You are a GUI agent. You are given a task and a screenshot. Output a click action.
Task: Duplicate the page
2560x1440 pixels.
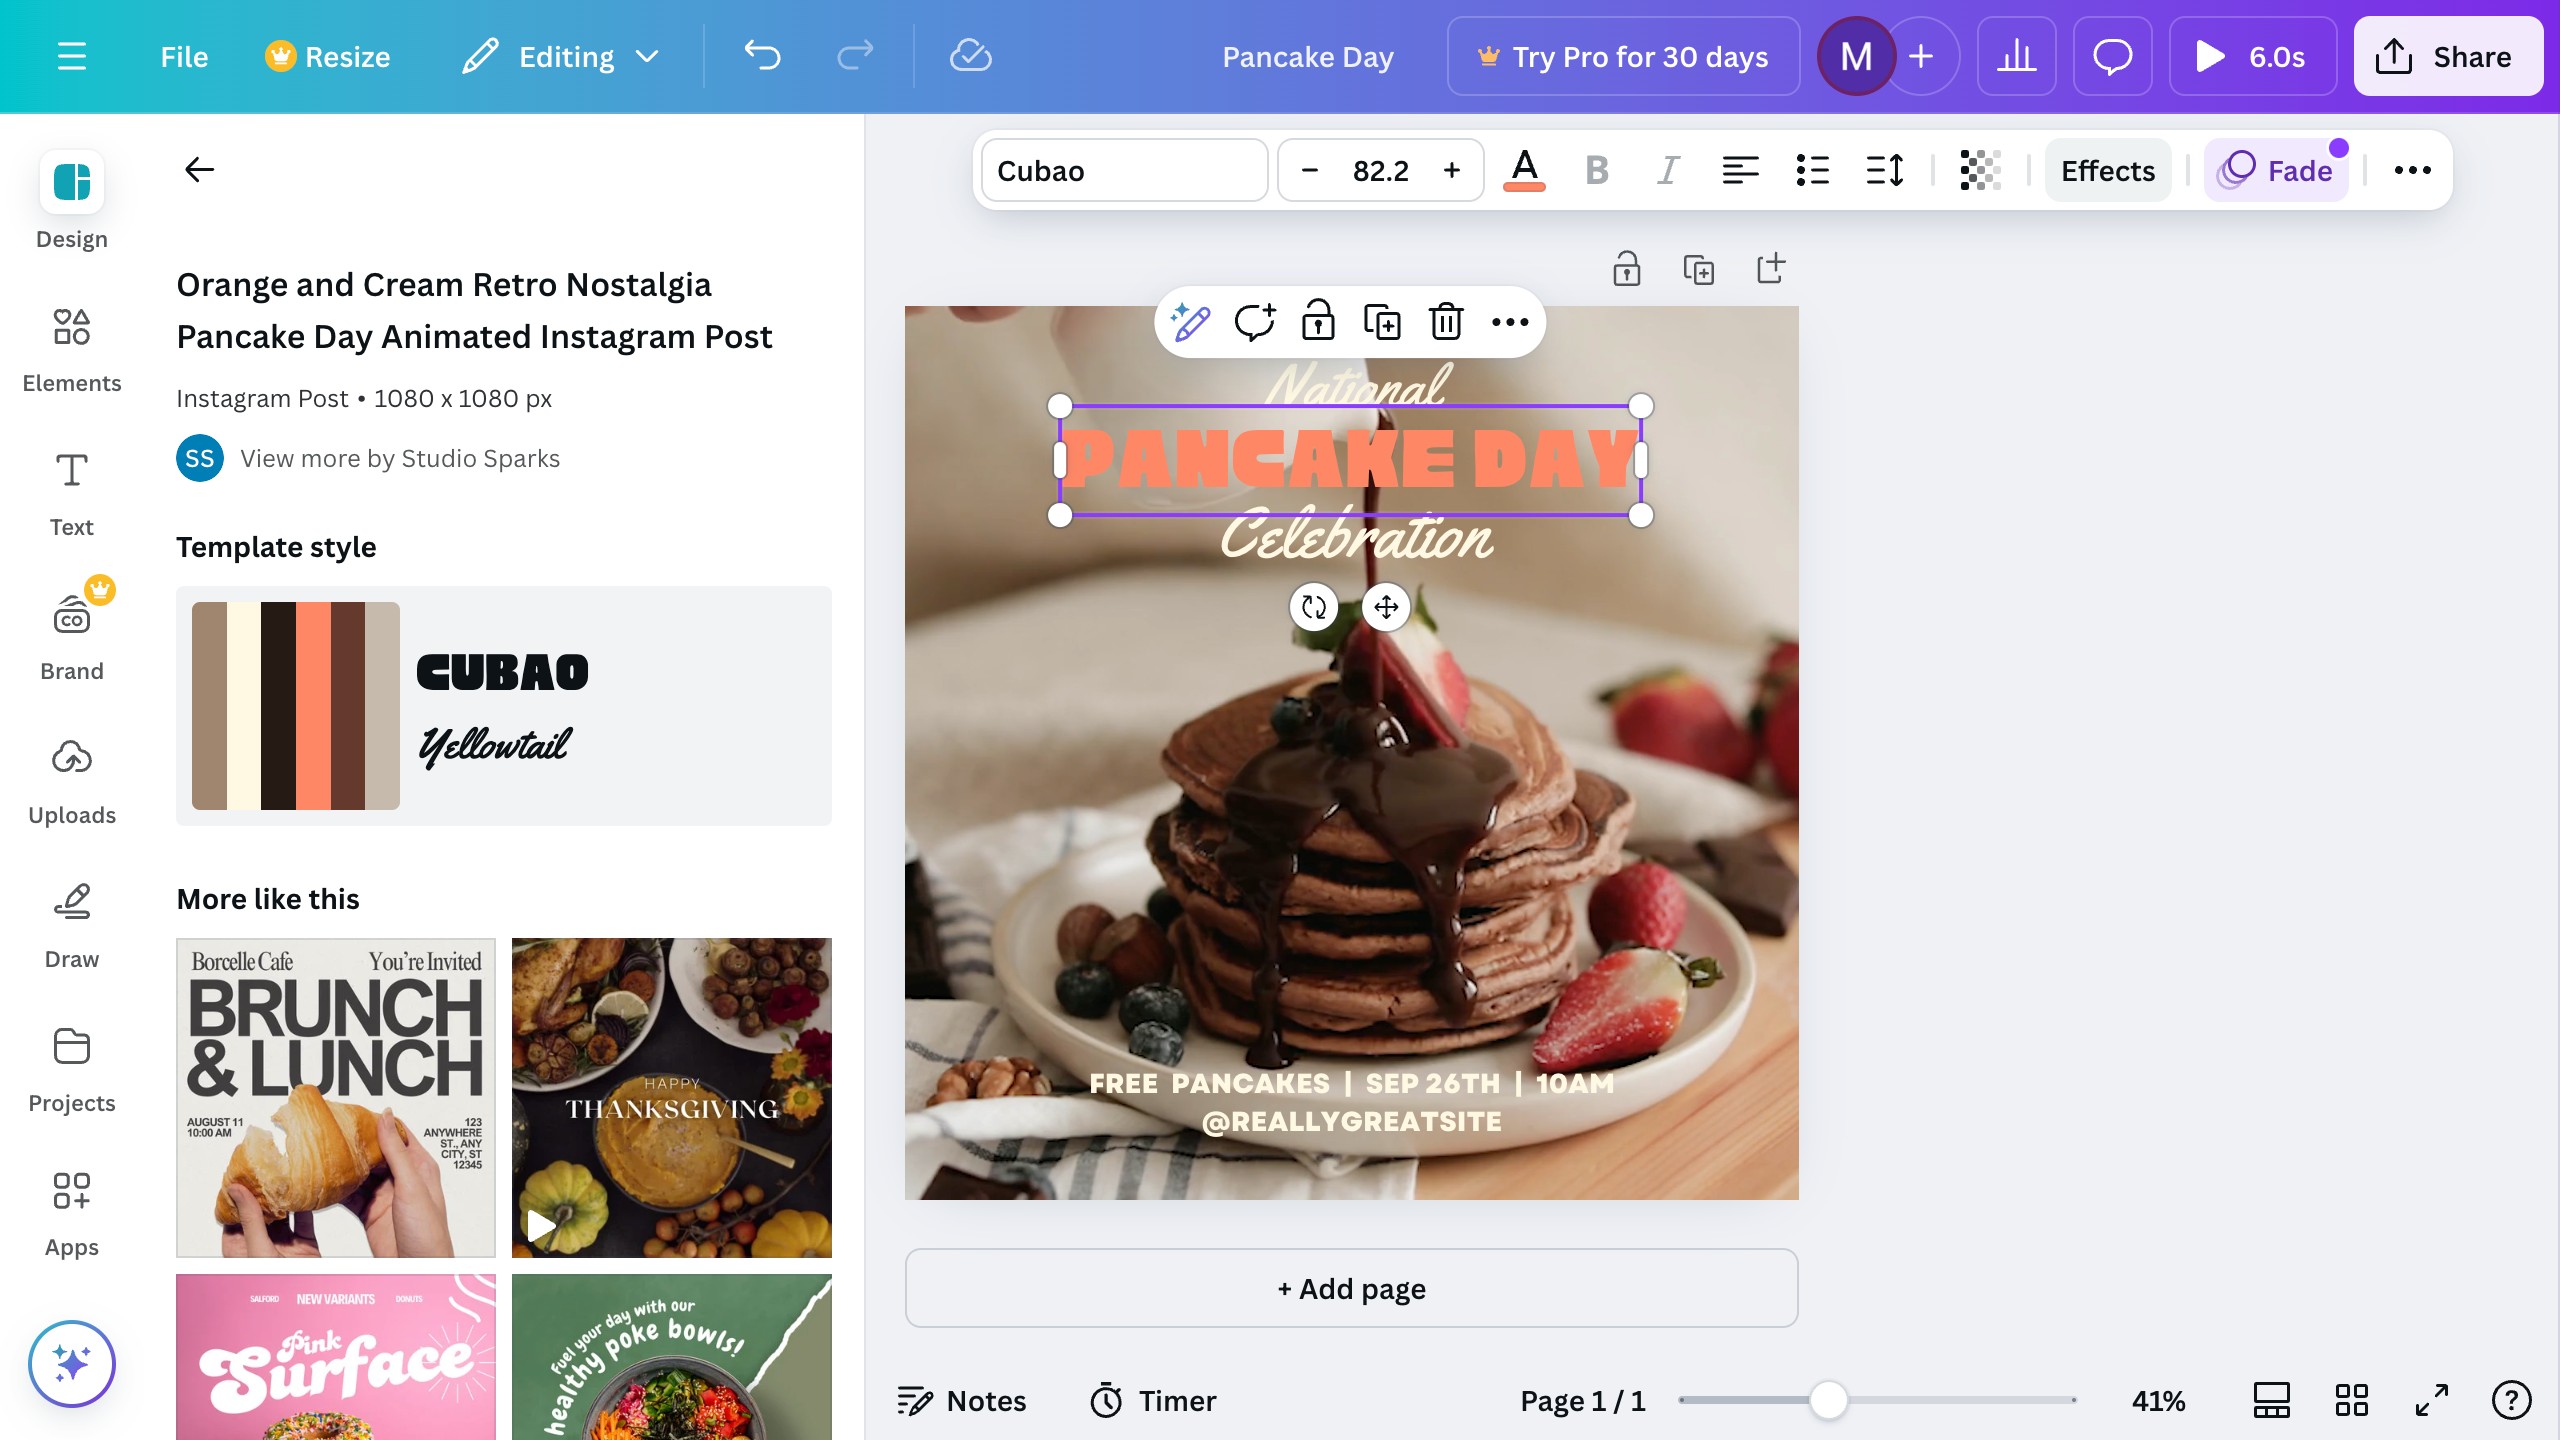point(1698,269)
